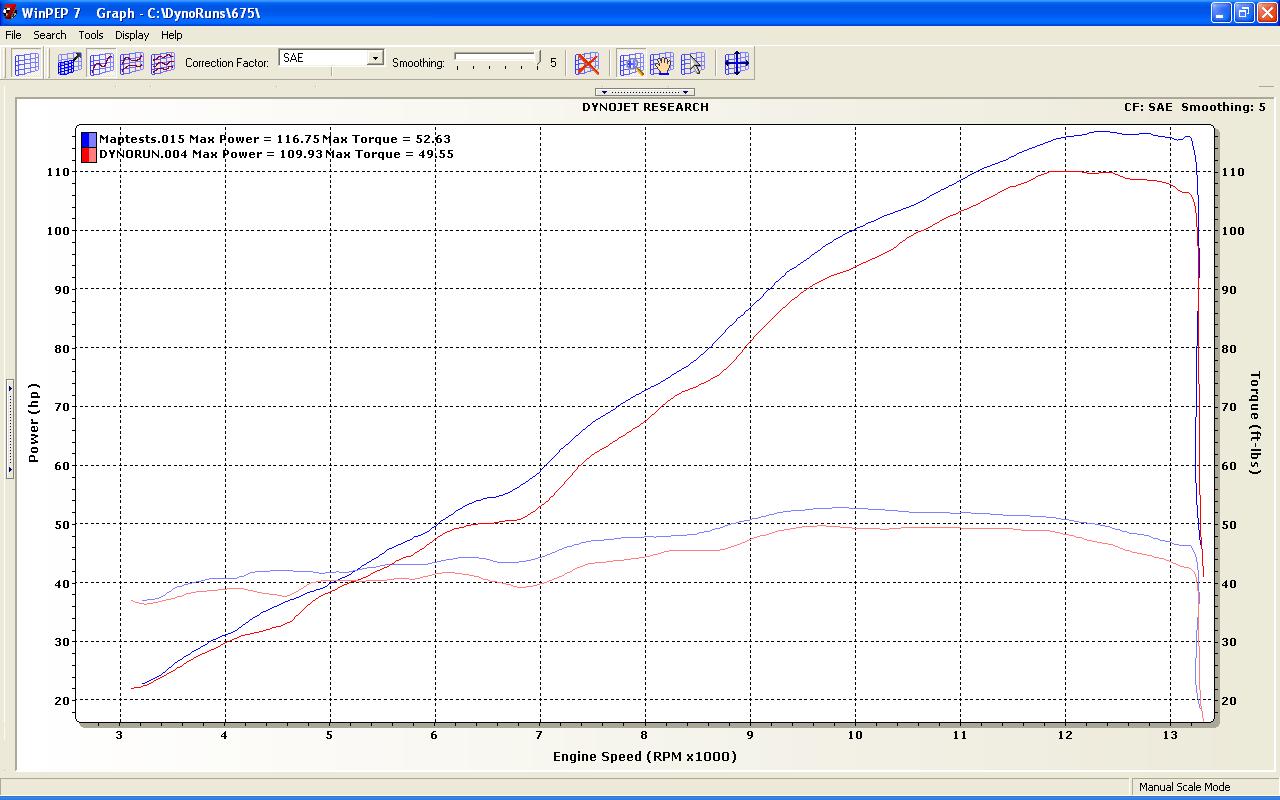Open the Search menu
This screenshot has height=800, width=1280.
(x=50, y=35)
